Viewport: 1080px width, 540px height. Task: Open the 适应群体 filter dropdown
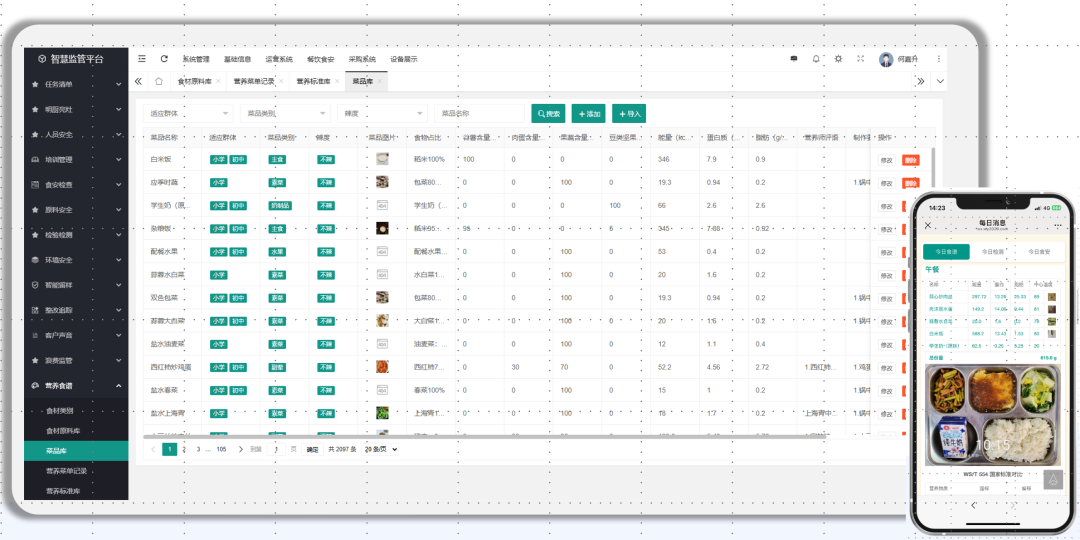pos(187,114)
